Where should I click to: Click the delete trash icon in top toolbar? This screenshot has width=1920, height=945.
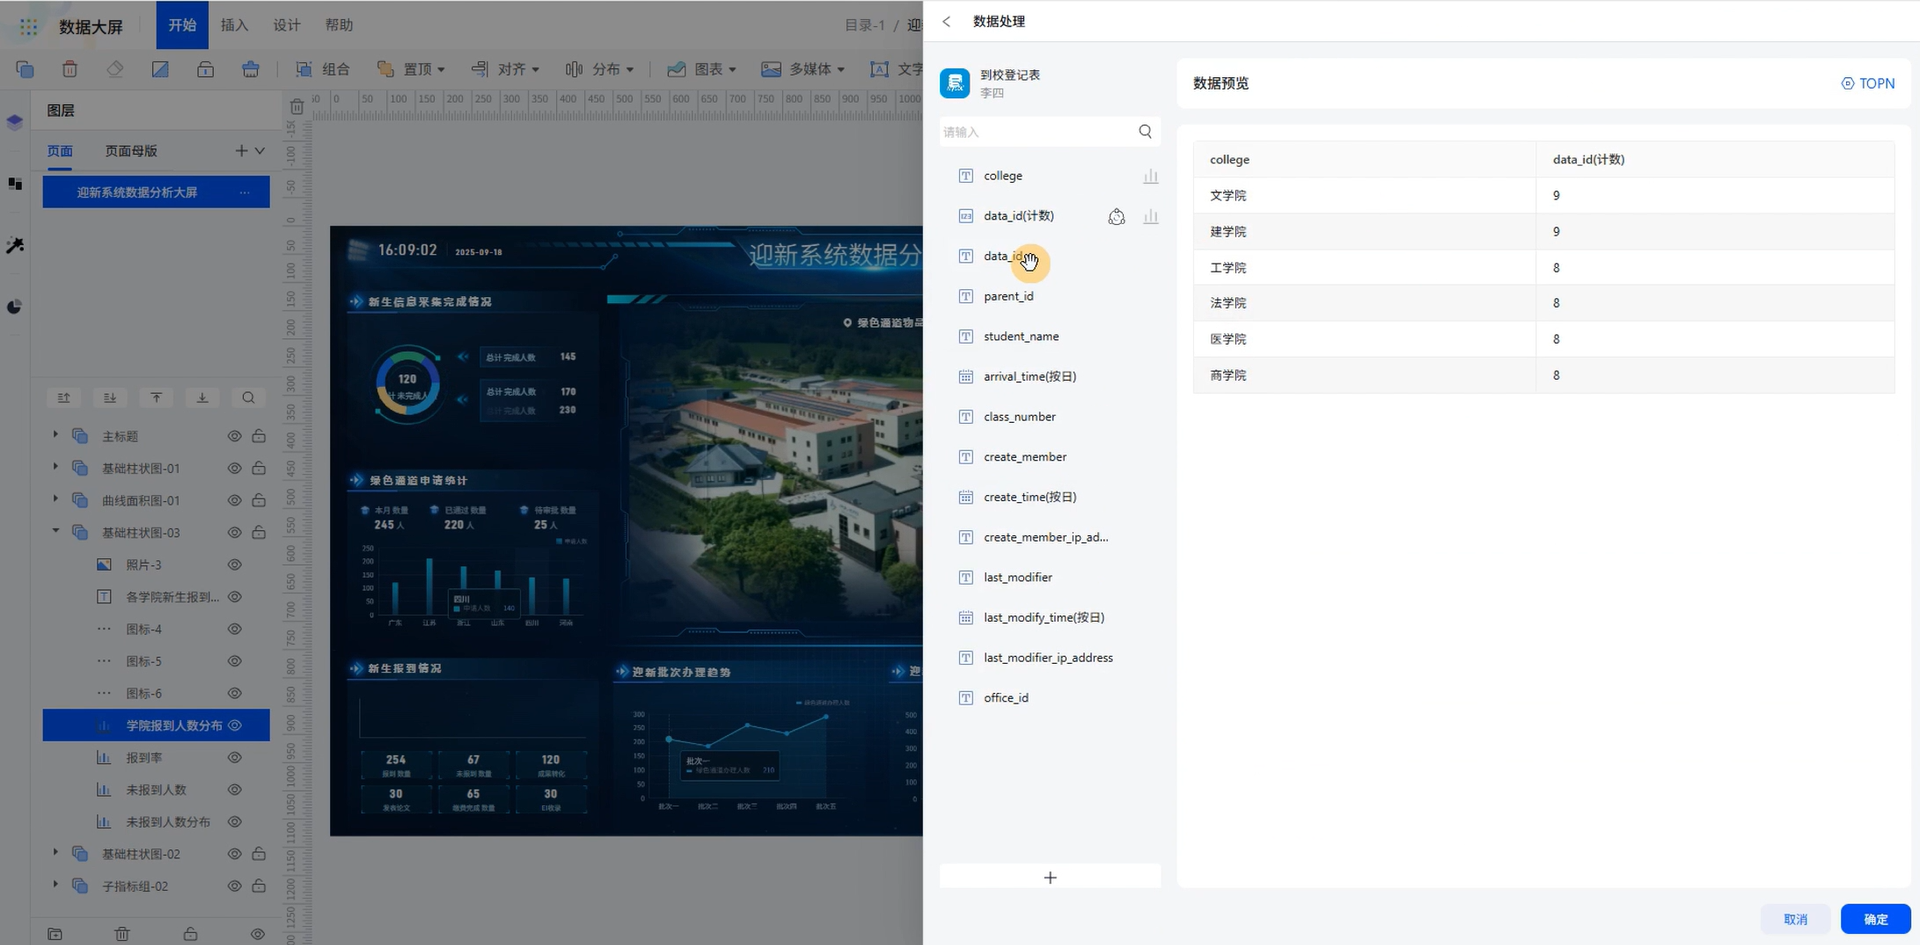point(70,69)
